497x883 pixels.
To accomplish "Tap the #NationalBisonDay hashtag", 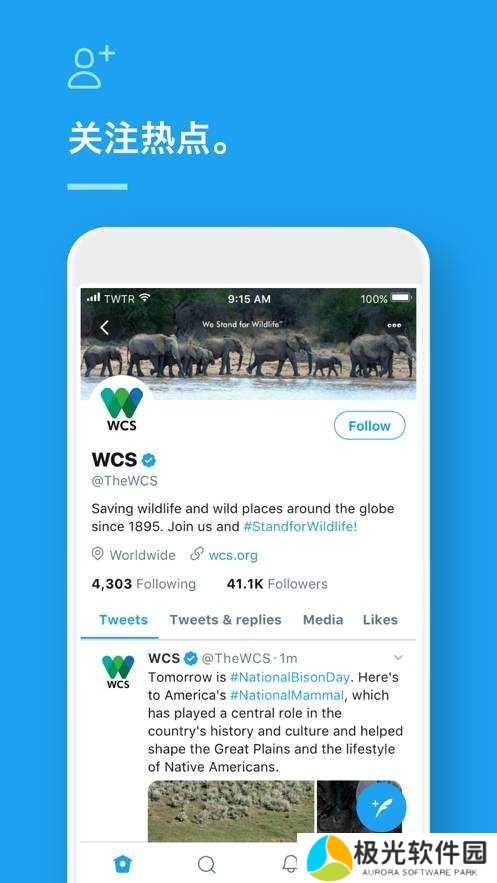I will coord(290,677).
